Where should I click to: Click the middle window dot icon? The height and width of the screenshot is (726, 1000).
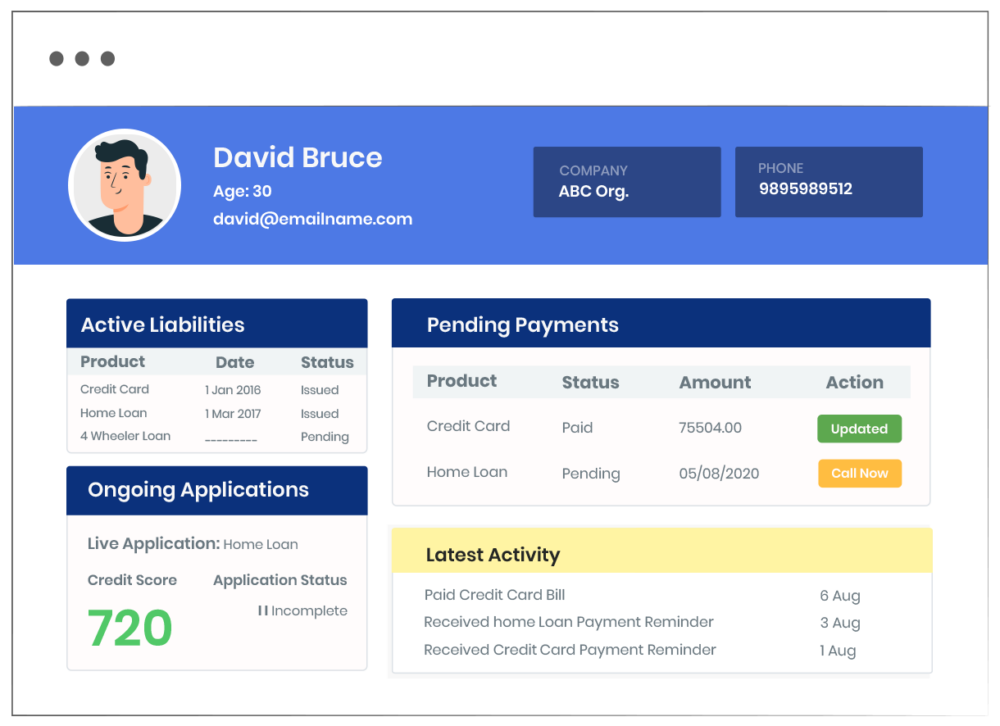coord(82,58)
